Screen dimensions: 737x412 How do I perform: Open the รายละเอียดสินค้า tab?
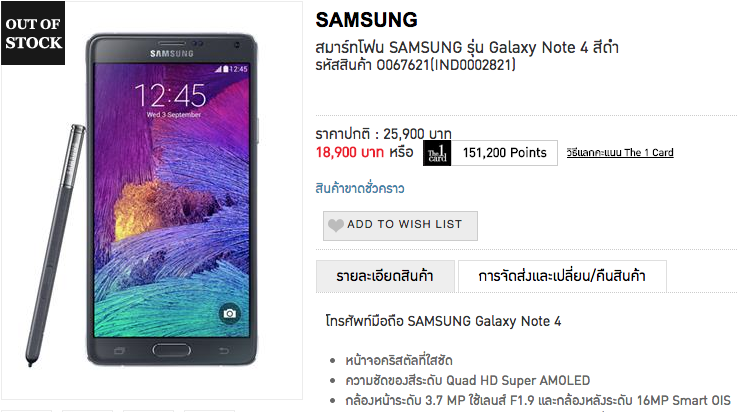tap(385, 276)
